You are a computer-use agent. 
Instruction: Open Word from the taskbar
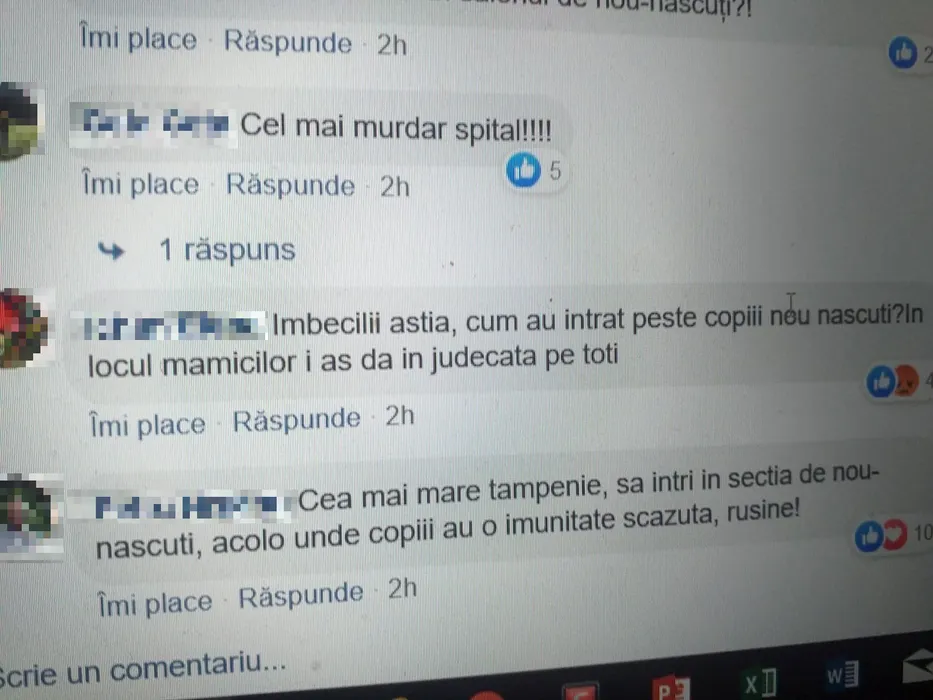pyautogui.click(x=842, y=674)
